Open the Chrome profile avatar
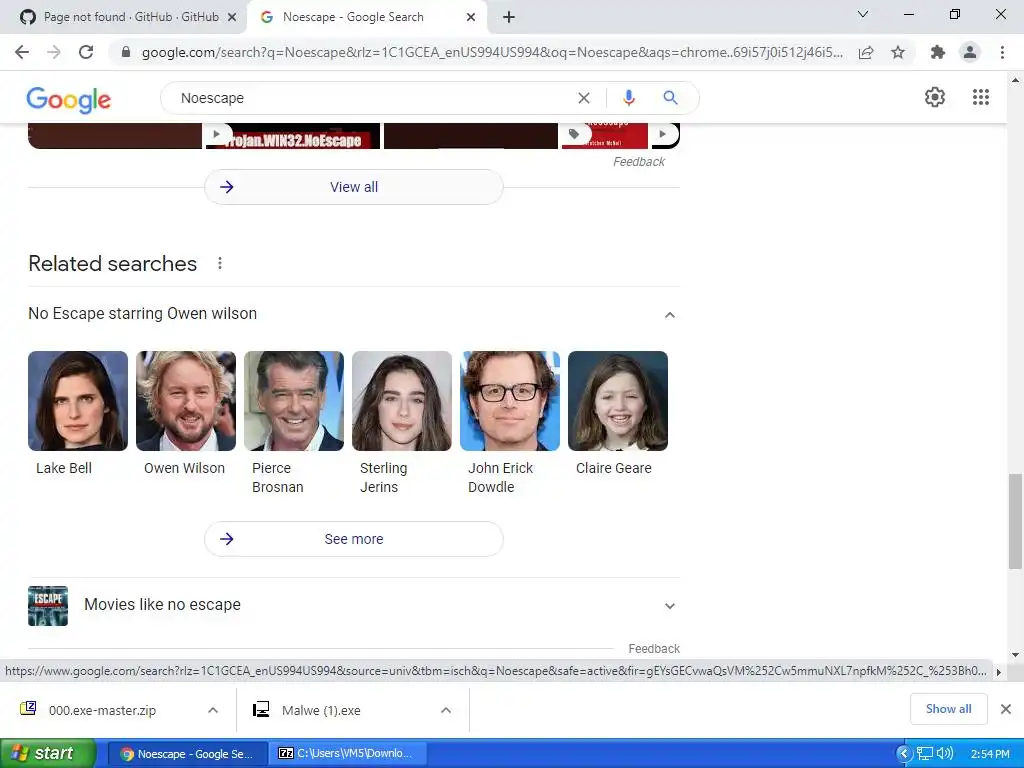Viewport: 1024px width, 768px height. (x=970, y=52)
